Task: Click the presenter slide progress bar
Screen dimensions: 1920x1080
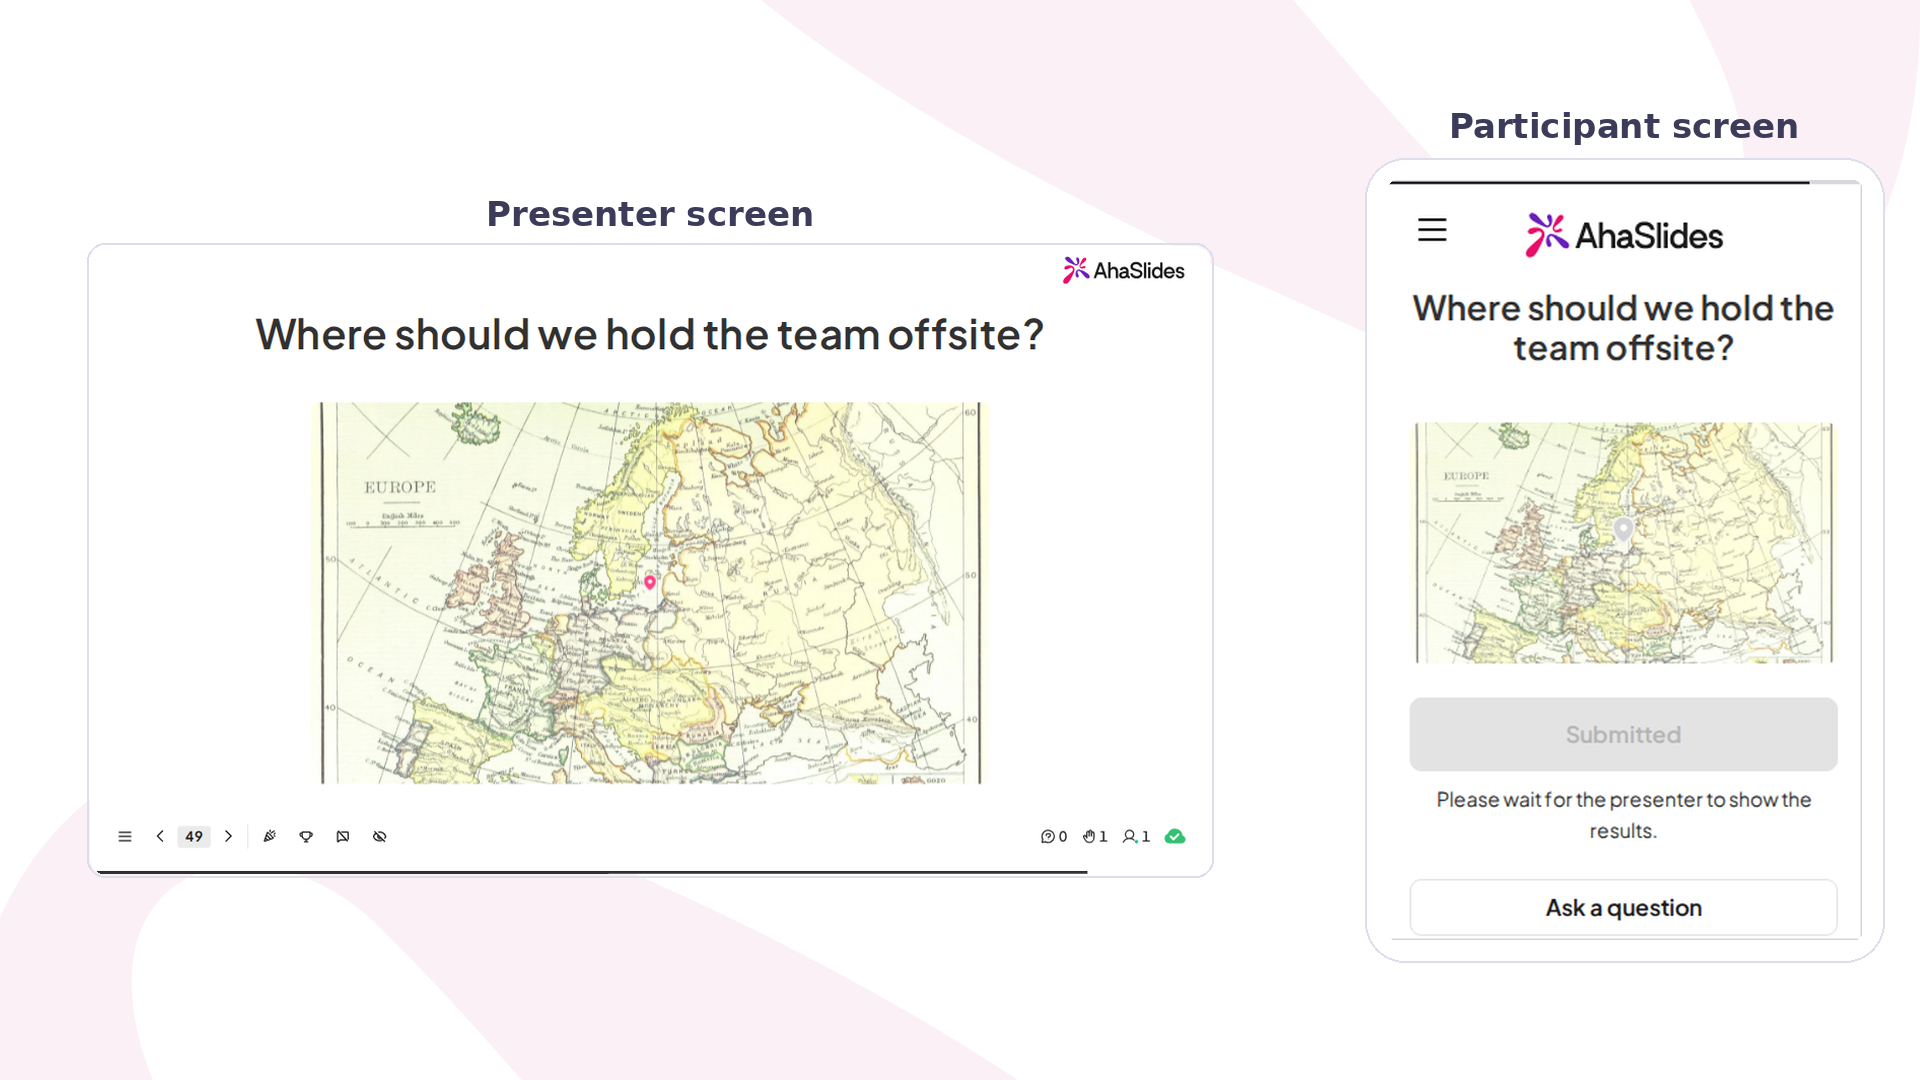Action: pos(592,872)
